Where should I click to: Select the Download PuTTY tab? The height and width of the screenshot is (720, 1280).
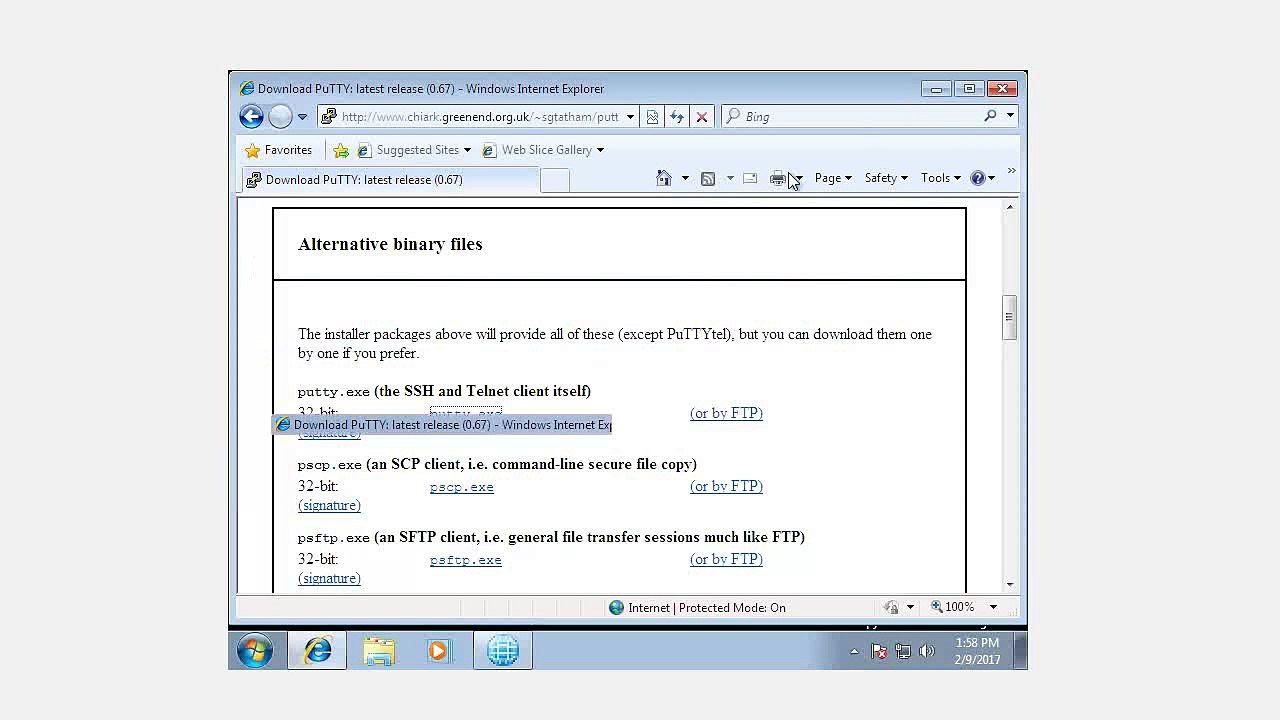point(390,180)
